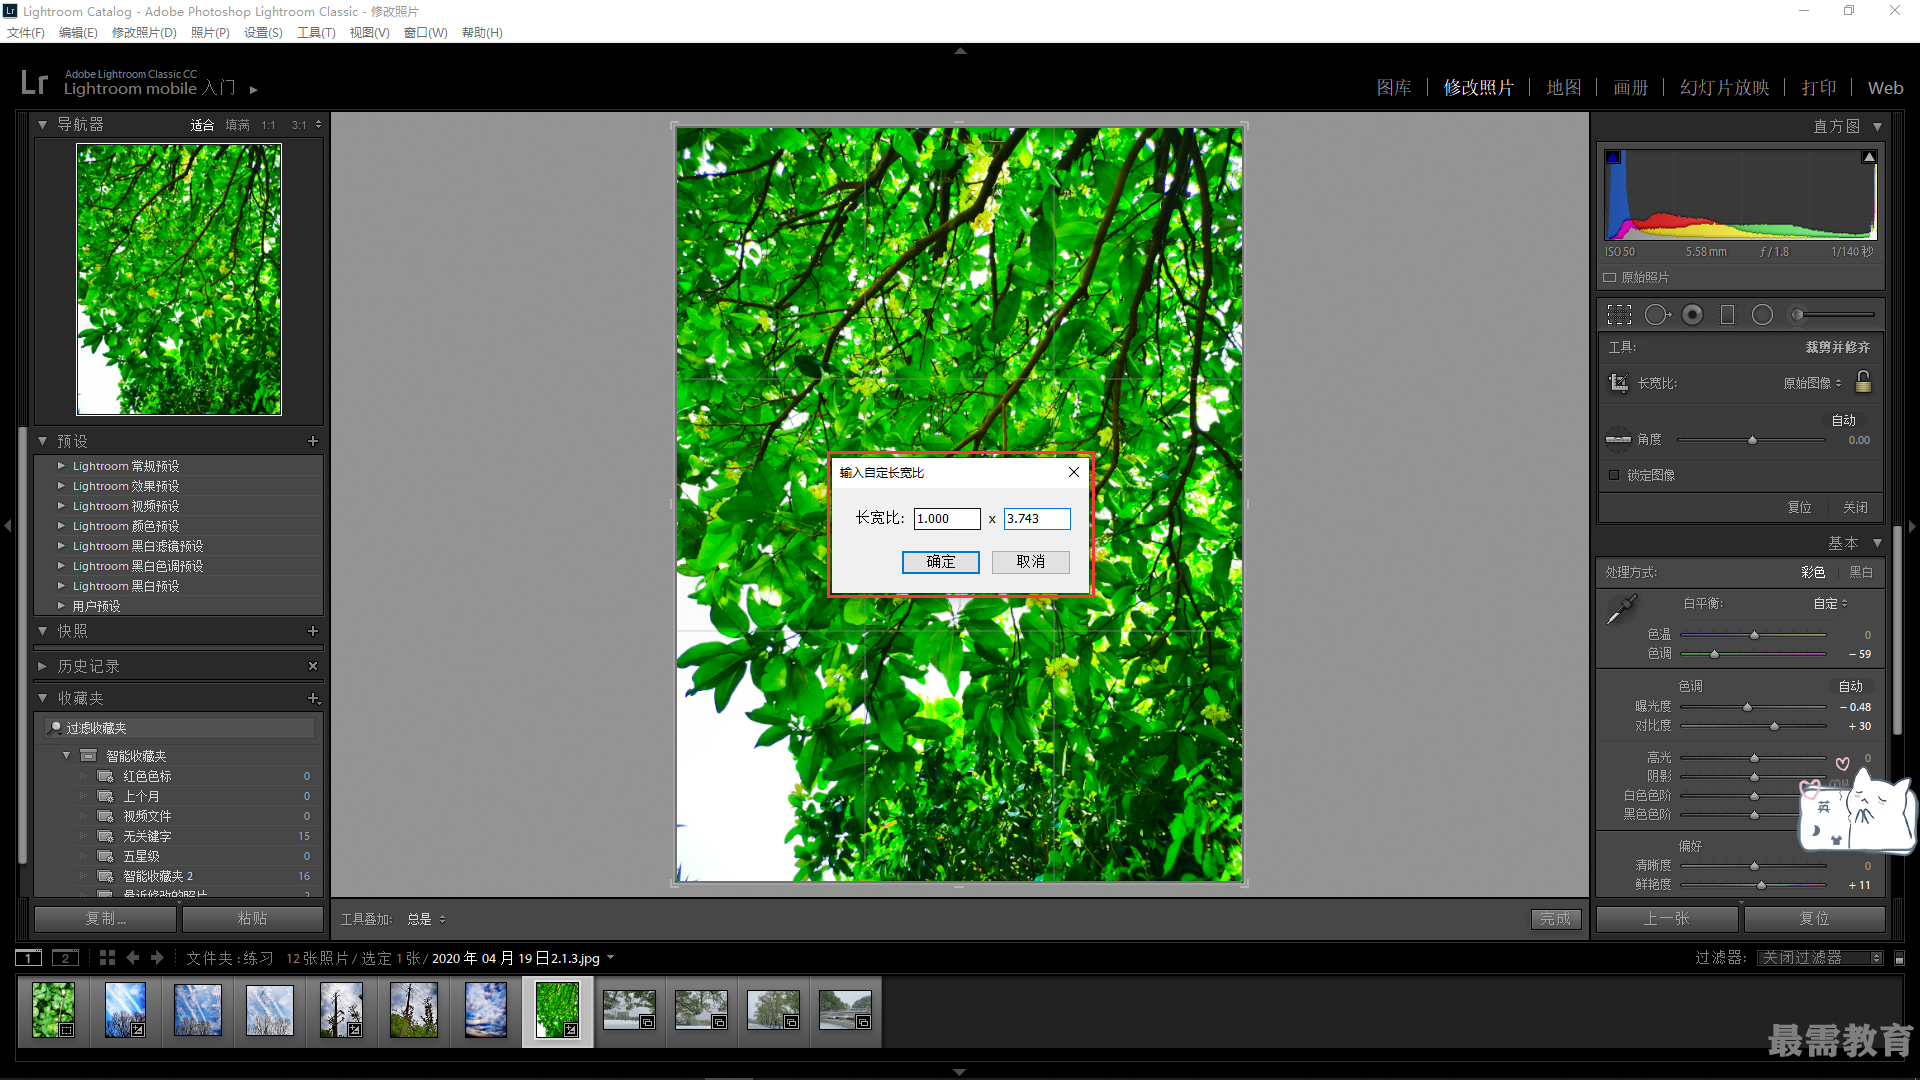
Task: Expand the Lightroom 常规预设 folder
Action: (61, 466)
